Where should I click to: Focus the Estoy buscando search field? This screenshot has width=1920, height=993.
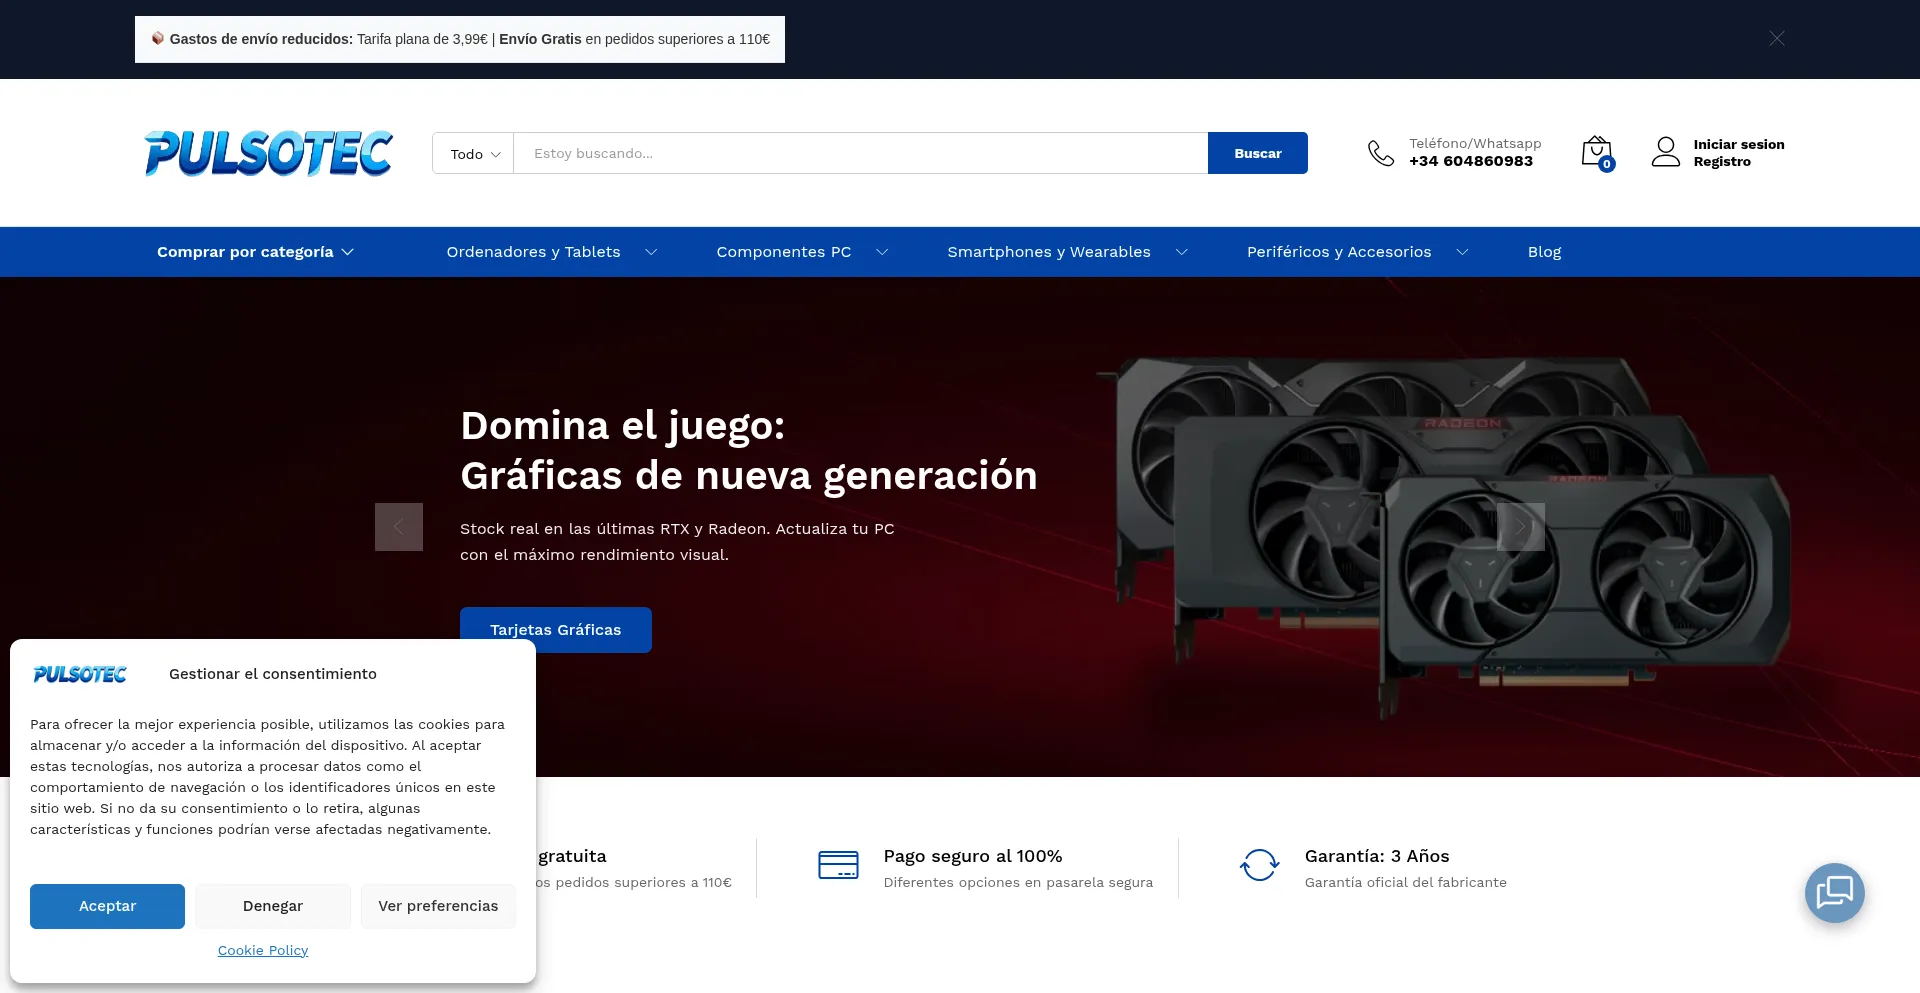860,153
